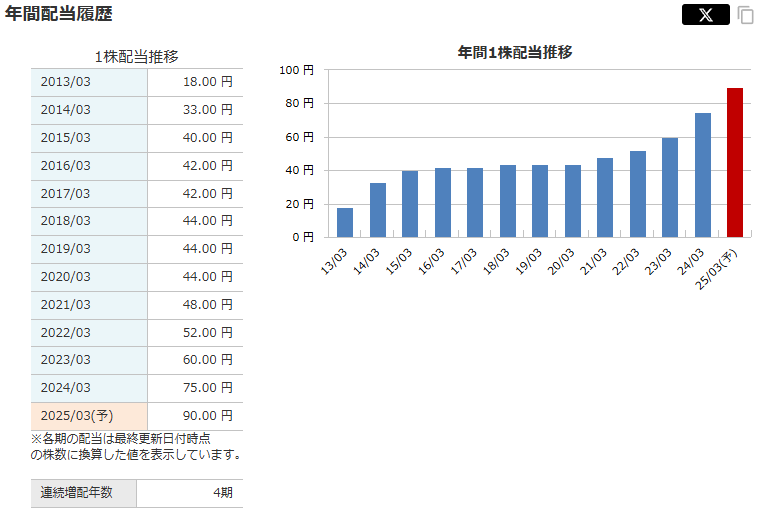Viewport: 777px width, 517px height.
Task: Select the 2025/03(予) forecast row label
Action: pos(89,416)
